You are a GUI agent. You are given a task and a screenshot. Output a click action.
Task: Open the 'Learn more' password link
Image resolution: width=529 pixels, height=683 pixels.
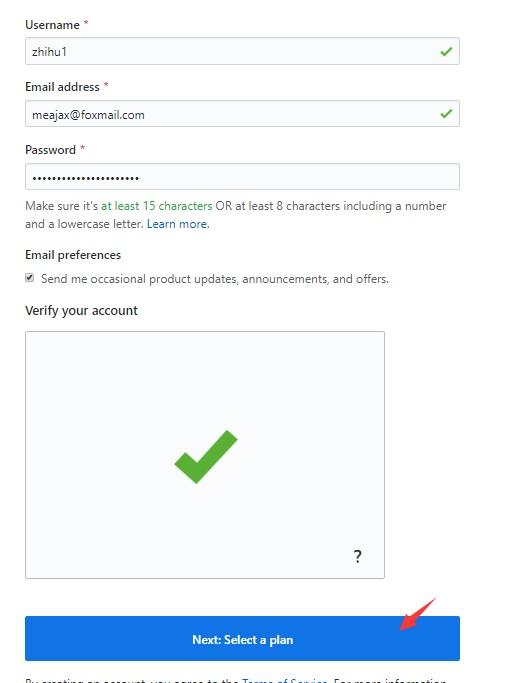coord(178,224)
